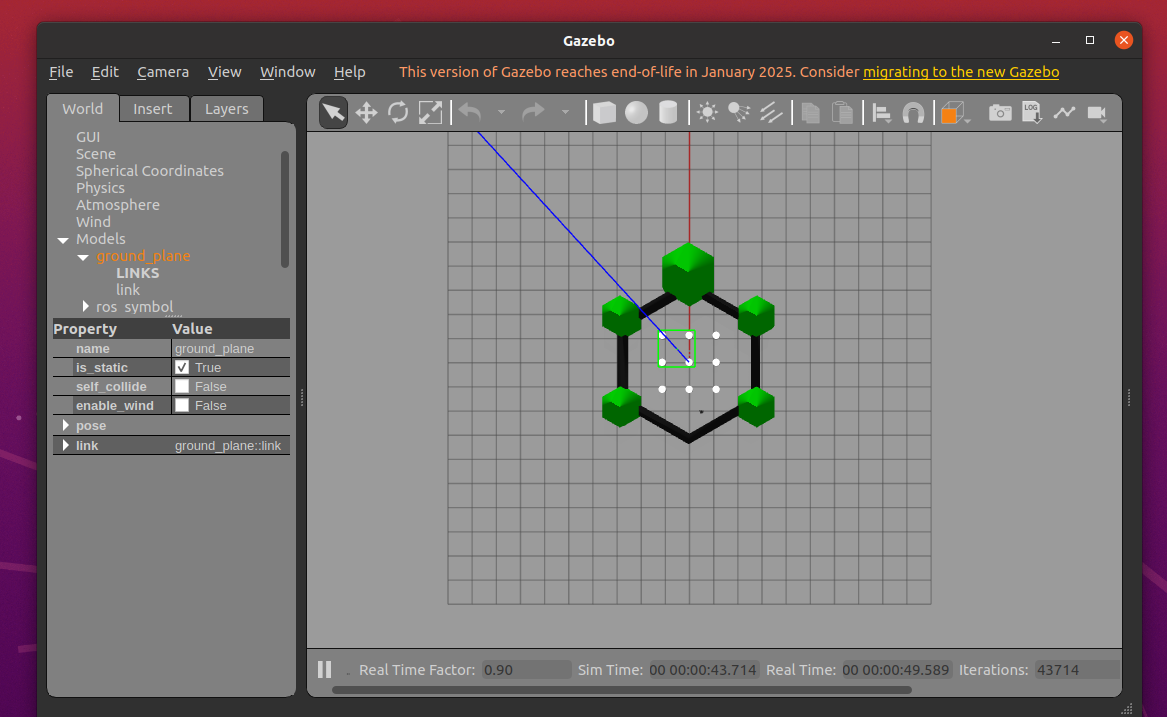This screenshot has width=1167, height=717.
Task: Toggle the self_collide checkbox
Action: 182,386
